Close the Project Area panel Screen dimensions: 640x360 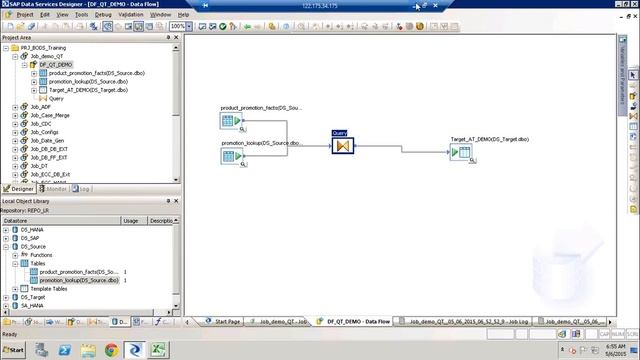point(176,37)
